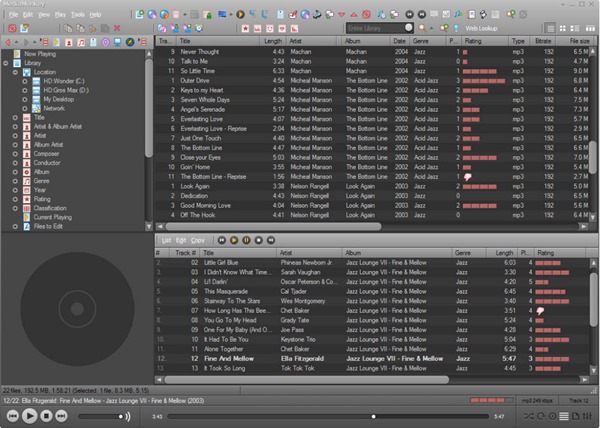Click the horizontal scrollbar under the library tracklist
This screenshot has height=428, width=600.
[x=273, y=226]
